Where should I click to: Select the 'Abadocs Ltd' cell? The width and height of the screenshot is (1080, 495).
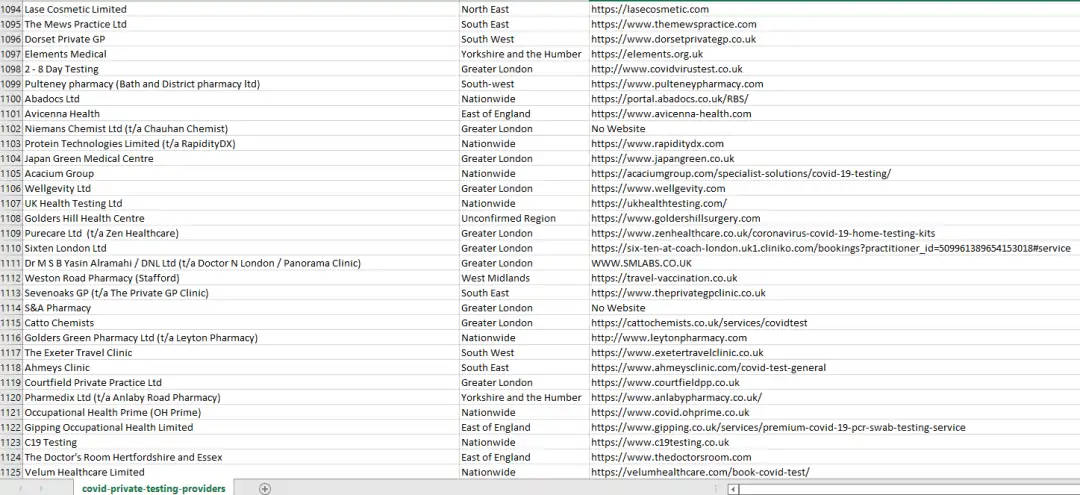coord(241,99)
